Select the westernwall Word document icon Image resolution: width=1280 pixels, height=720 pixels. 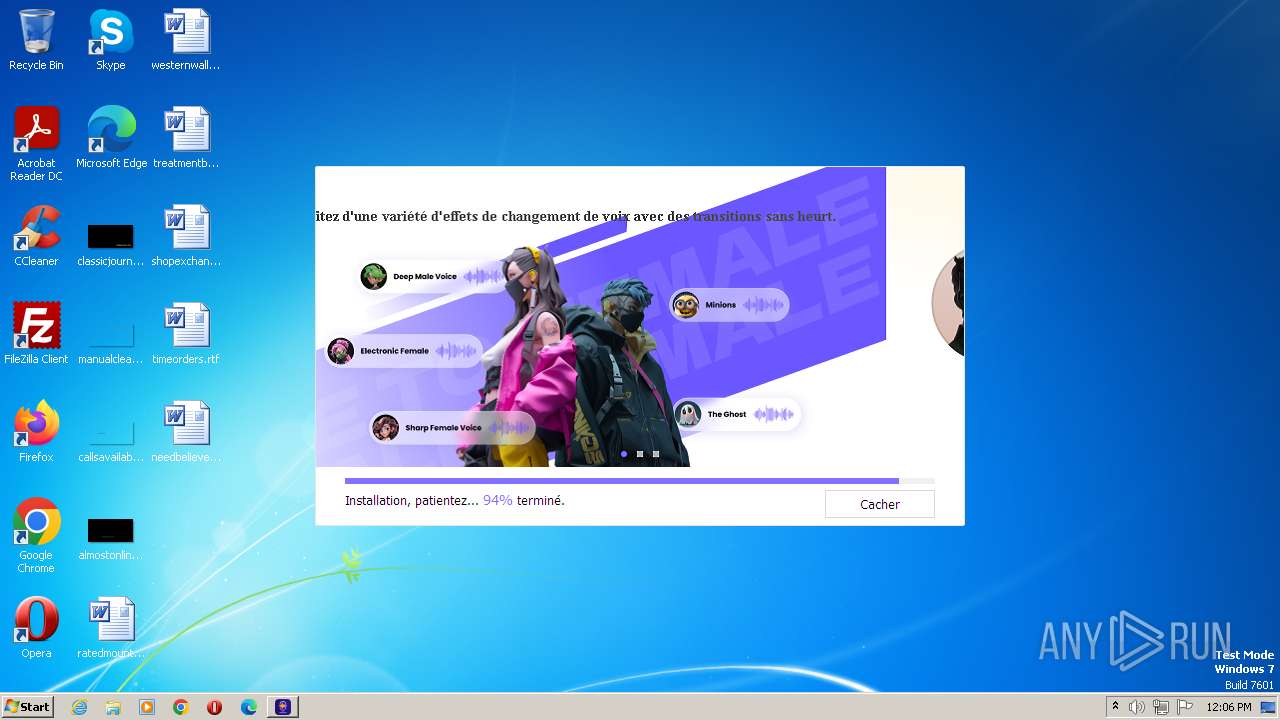coord(186,40)
